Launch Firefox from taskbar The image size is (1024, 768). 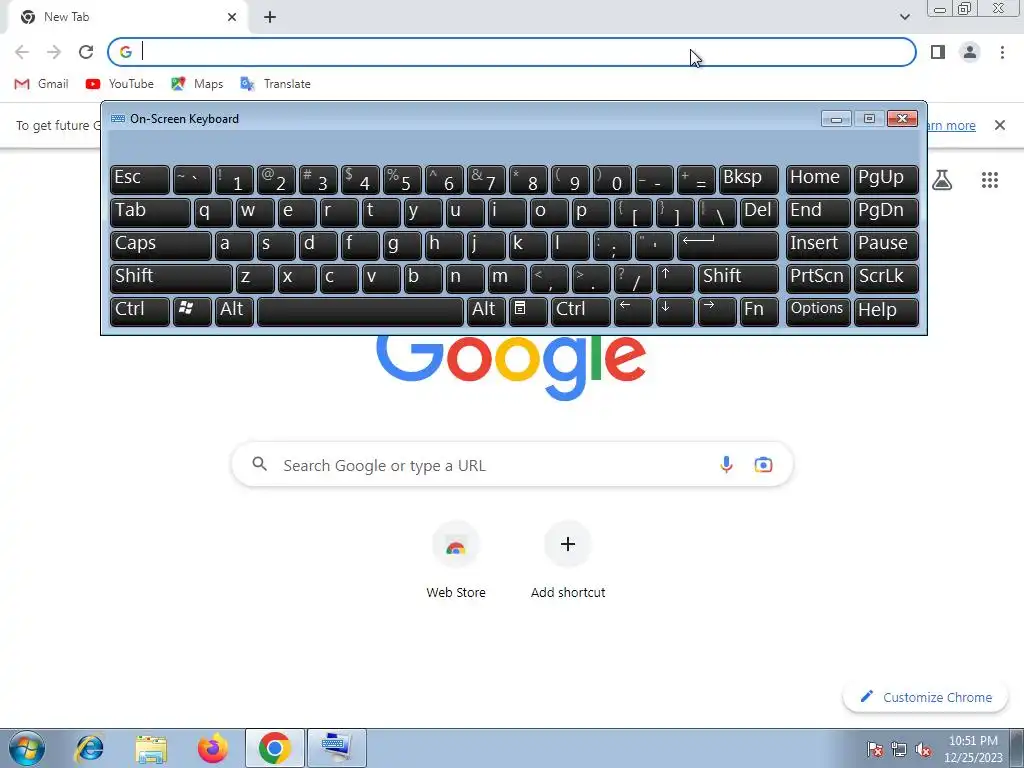(213, 748)
